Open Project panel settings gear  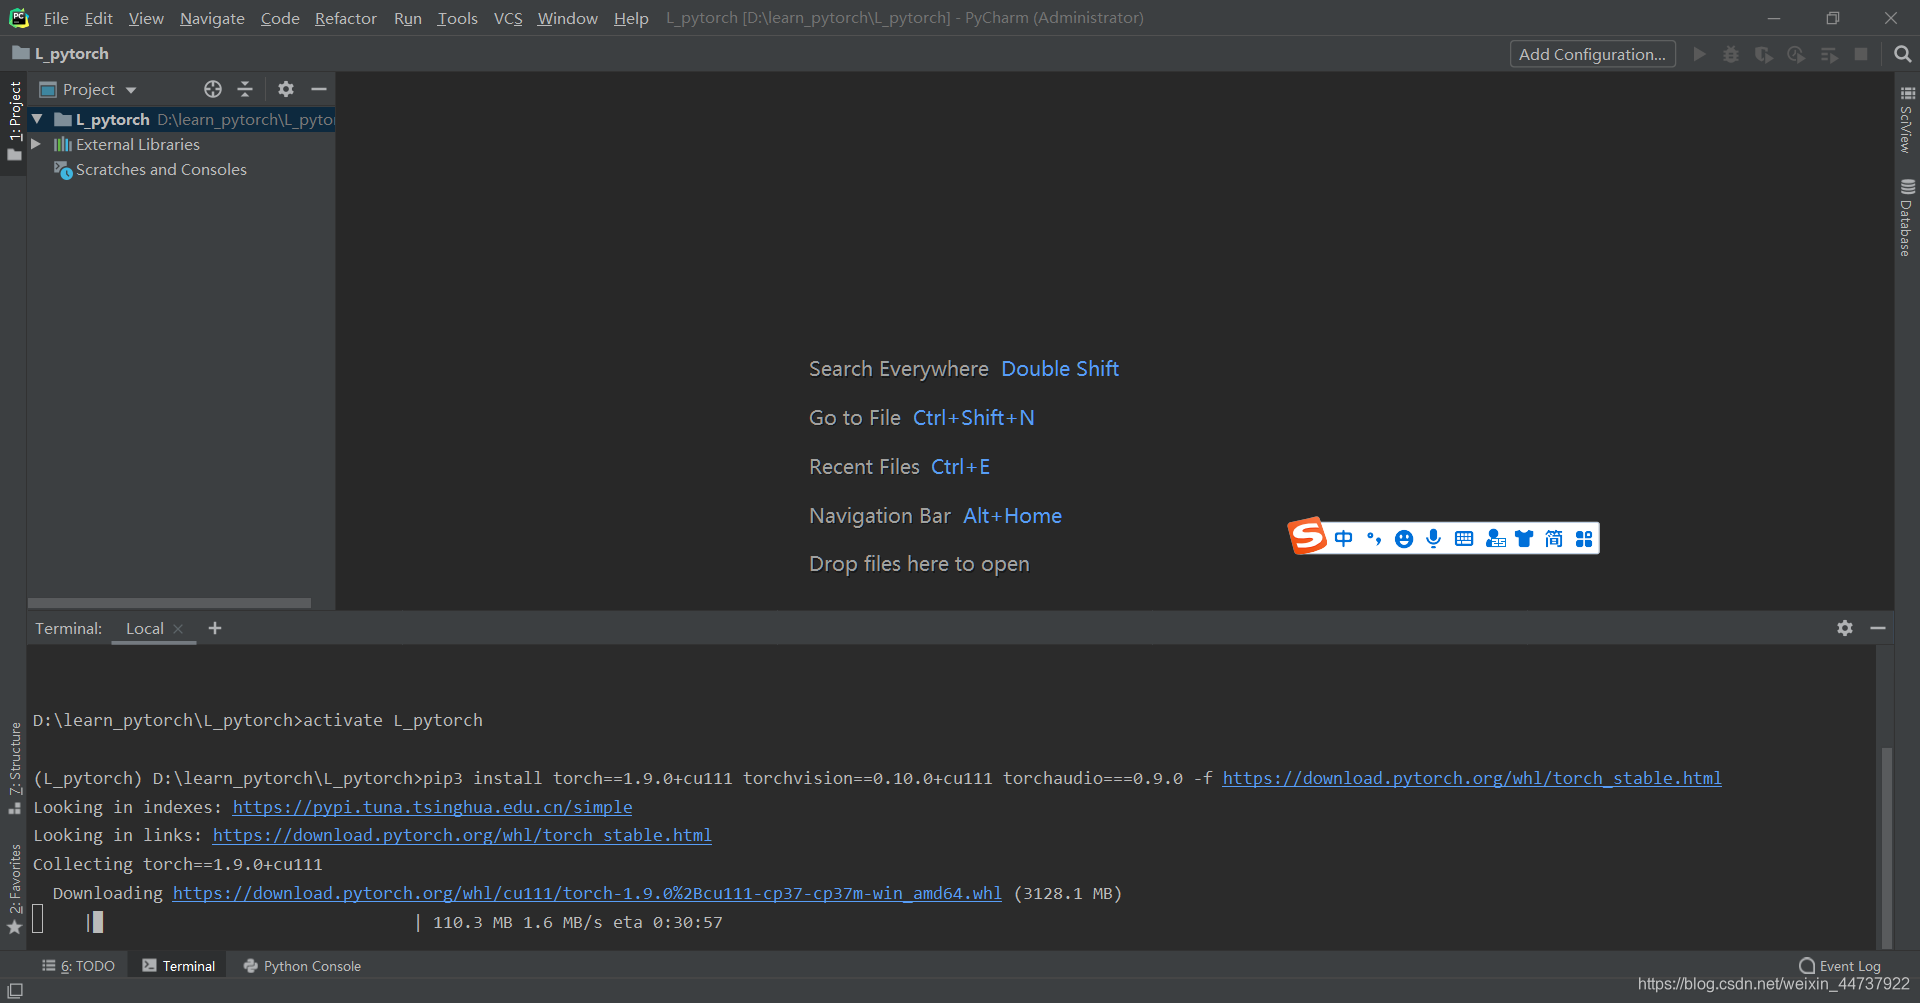pos(286,89)
